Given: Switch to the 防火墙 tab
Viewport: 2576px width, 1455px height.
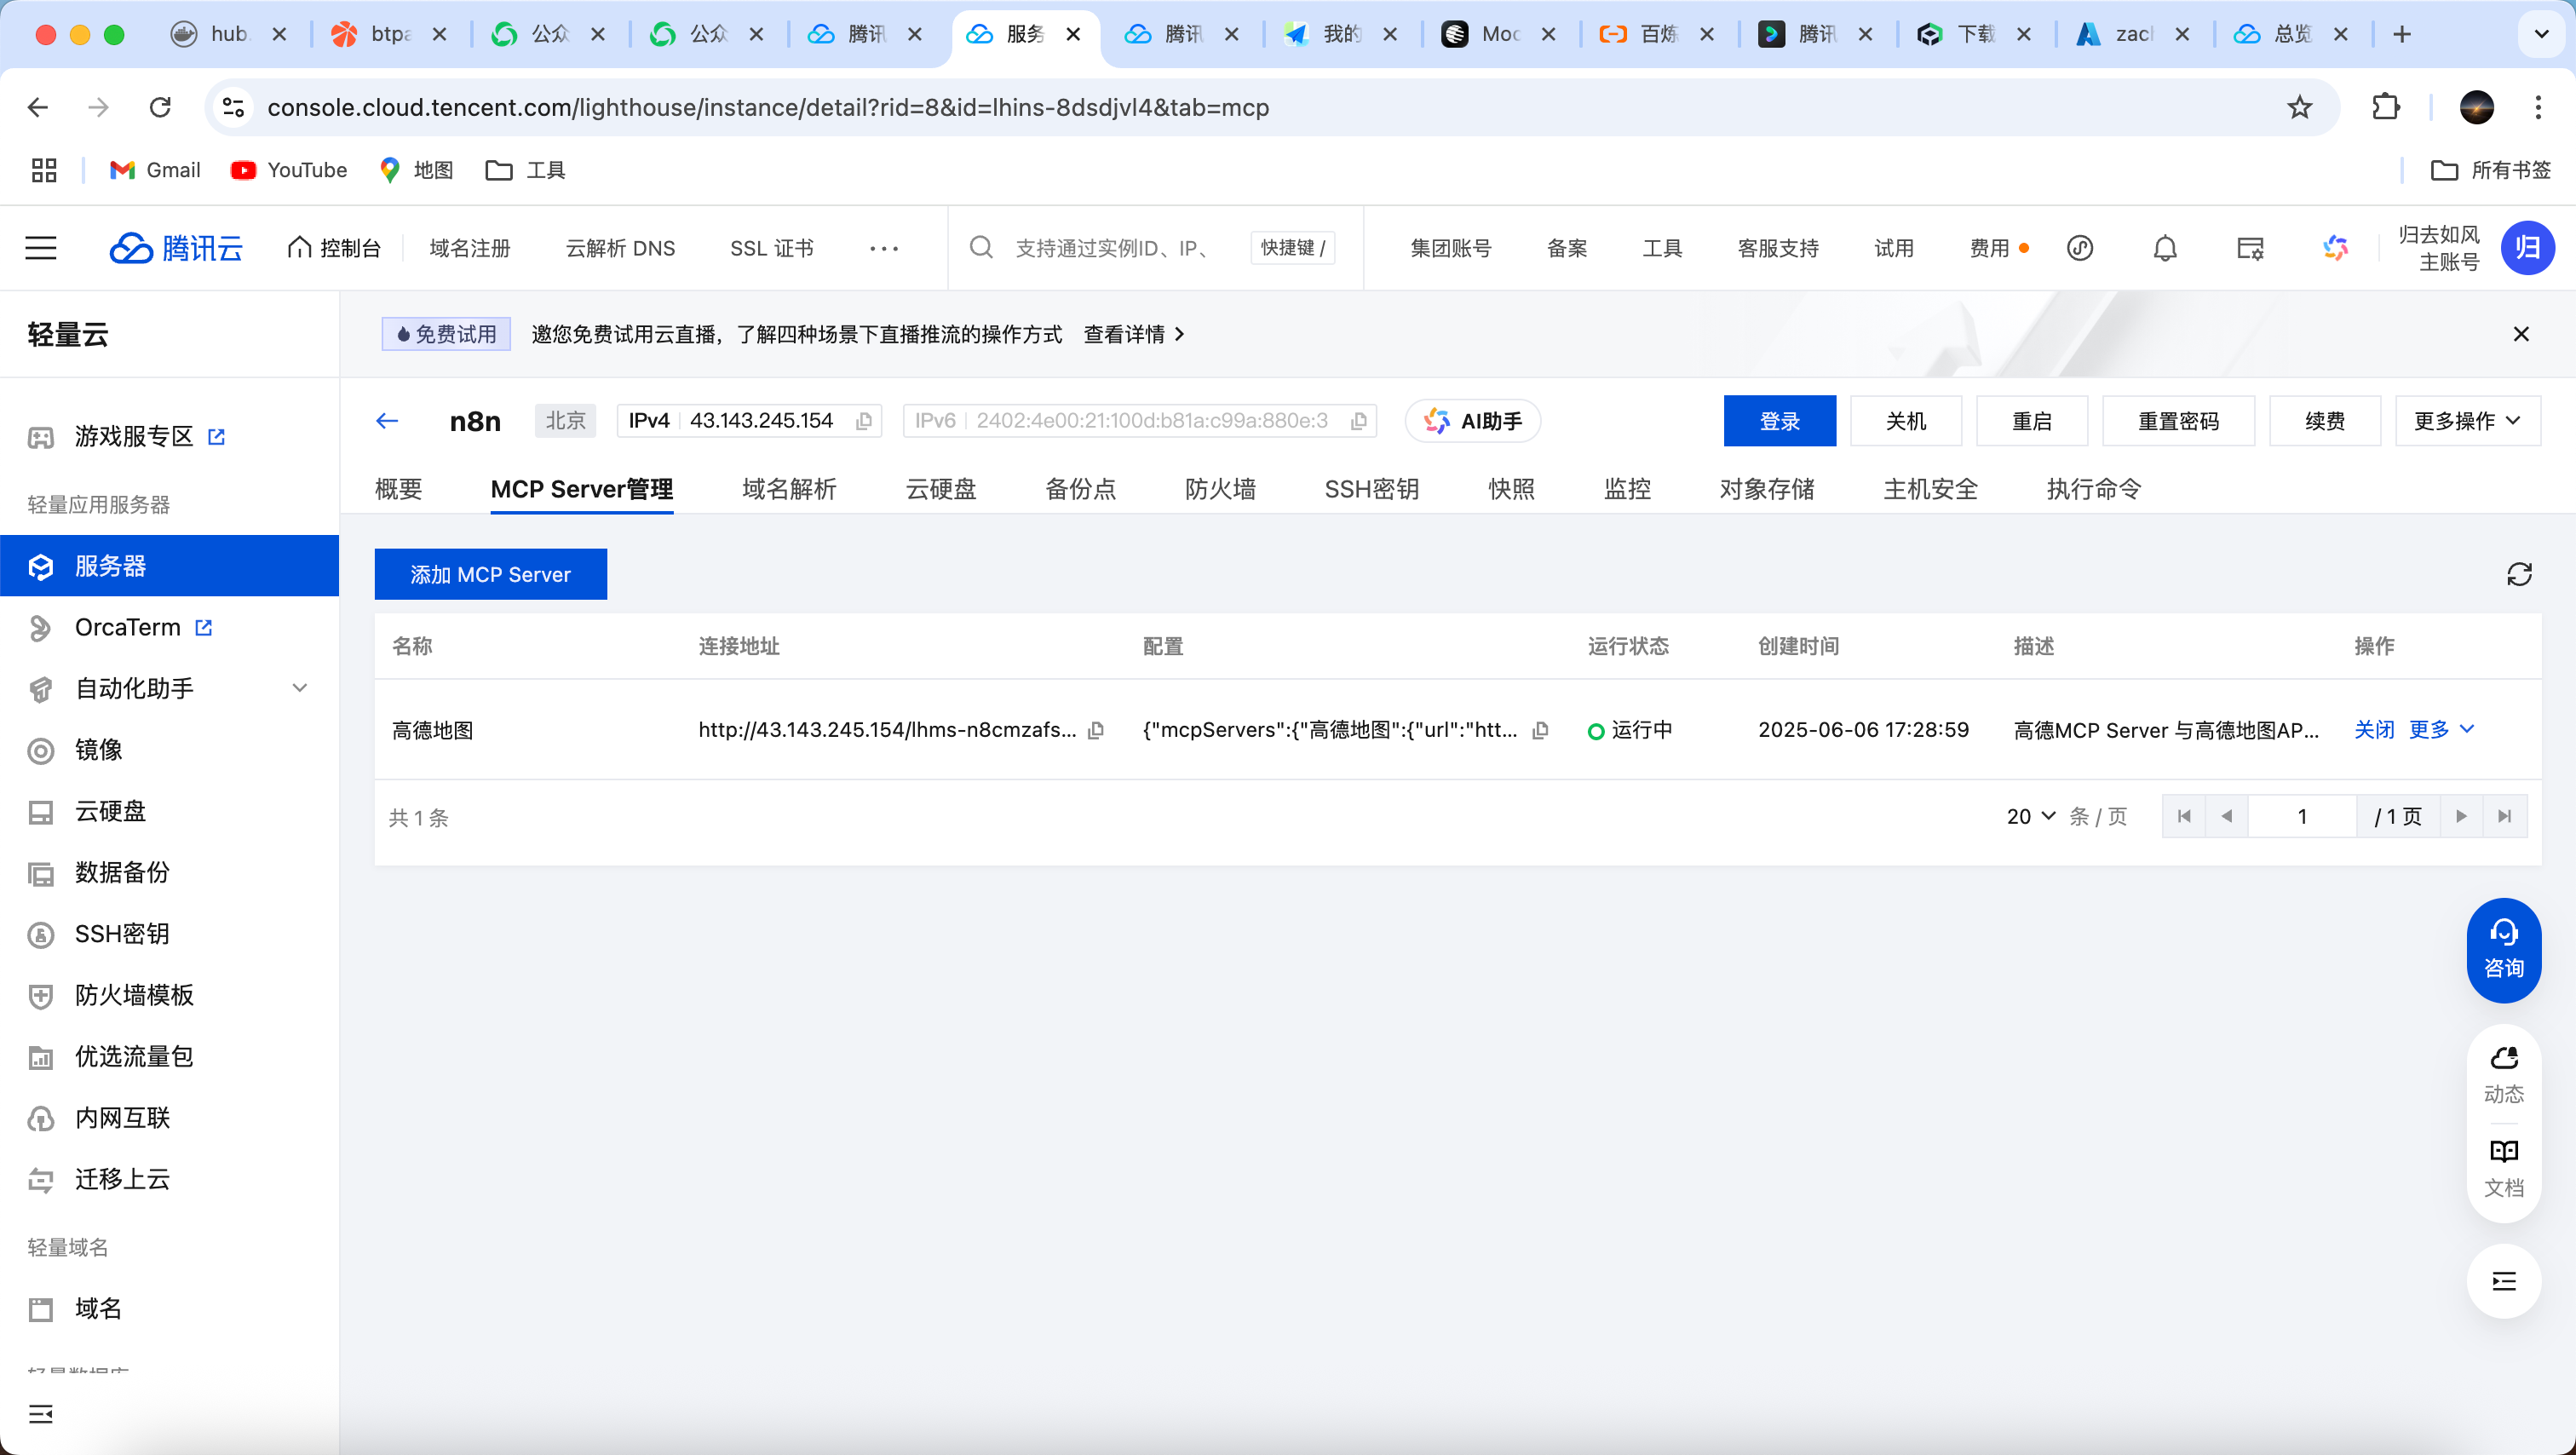Looking at the screenshot, I should tap(1220, 489).
